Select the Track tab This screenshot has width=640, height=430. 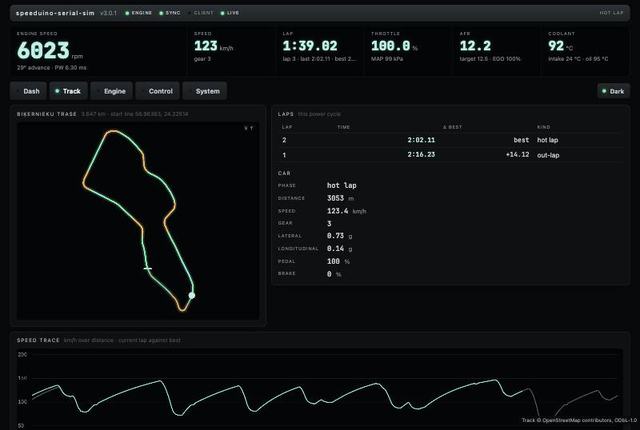pos(69,91)
